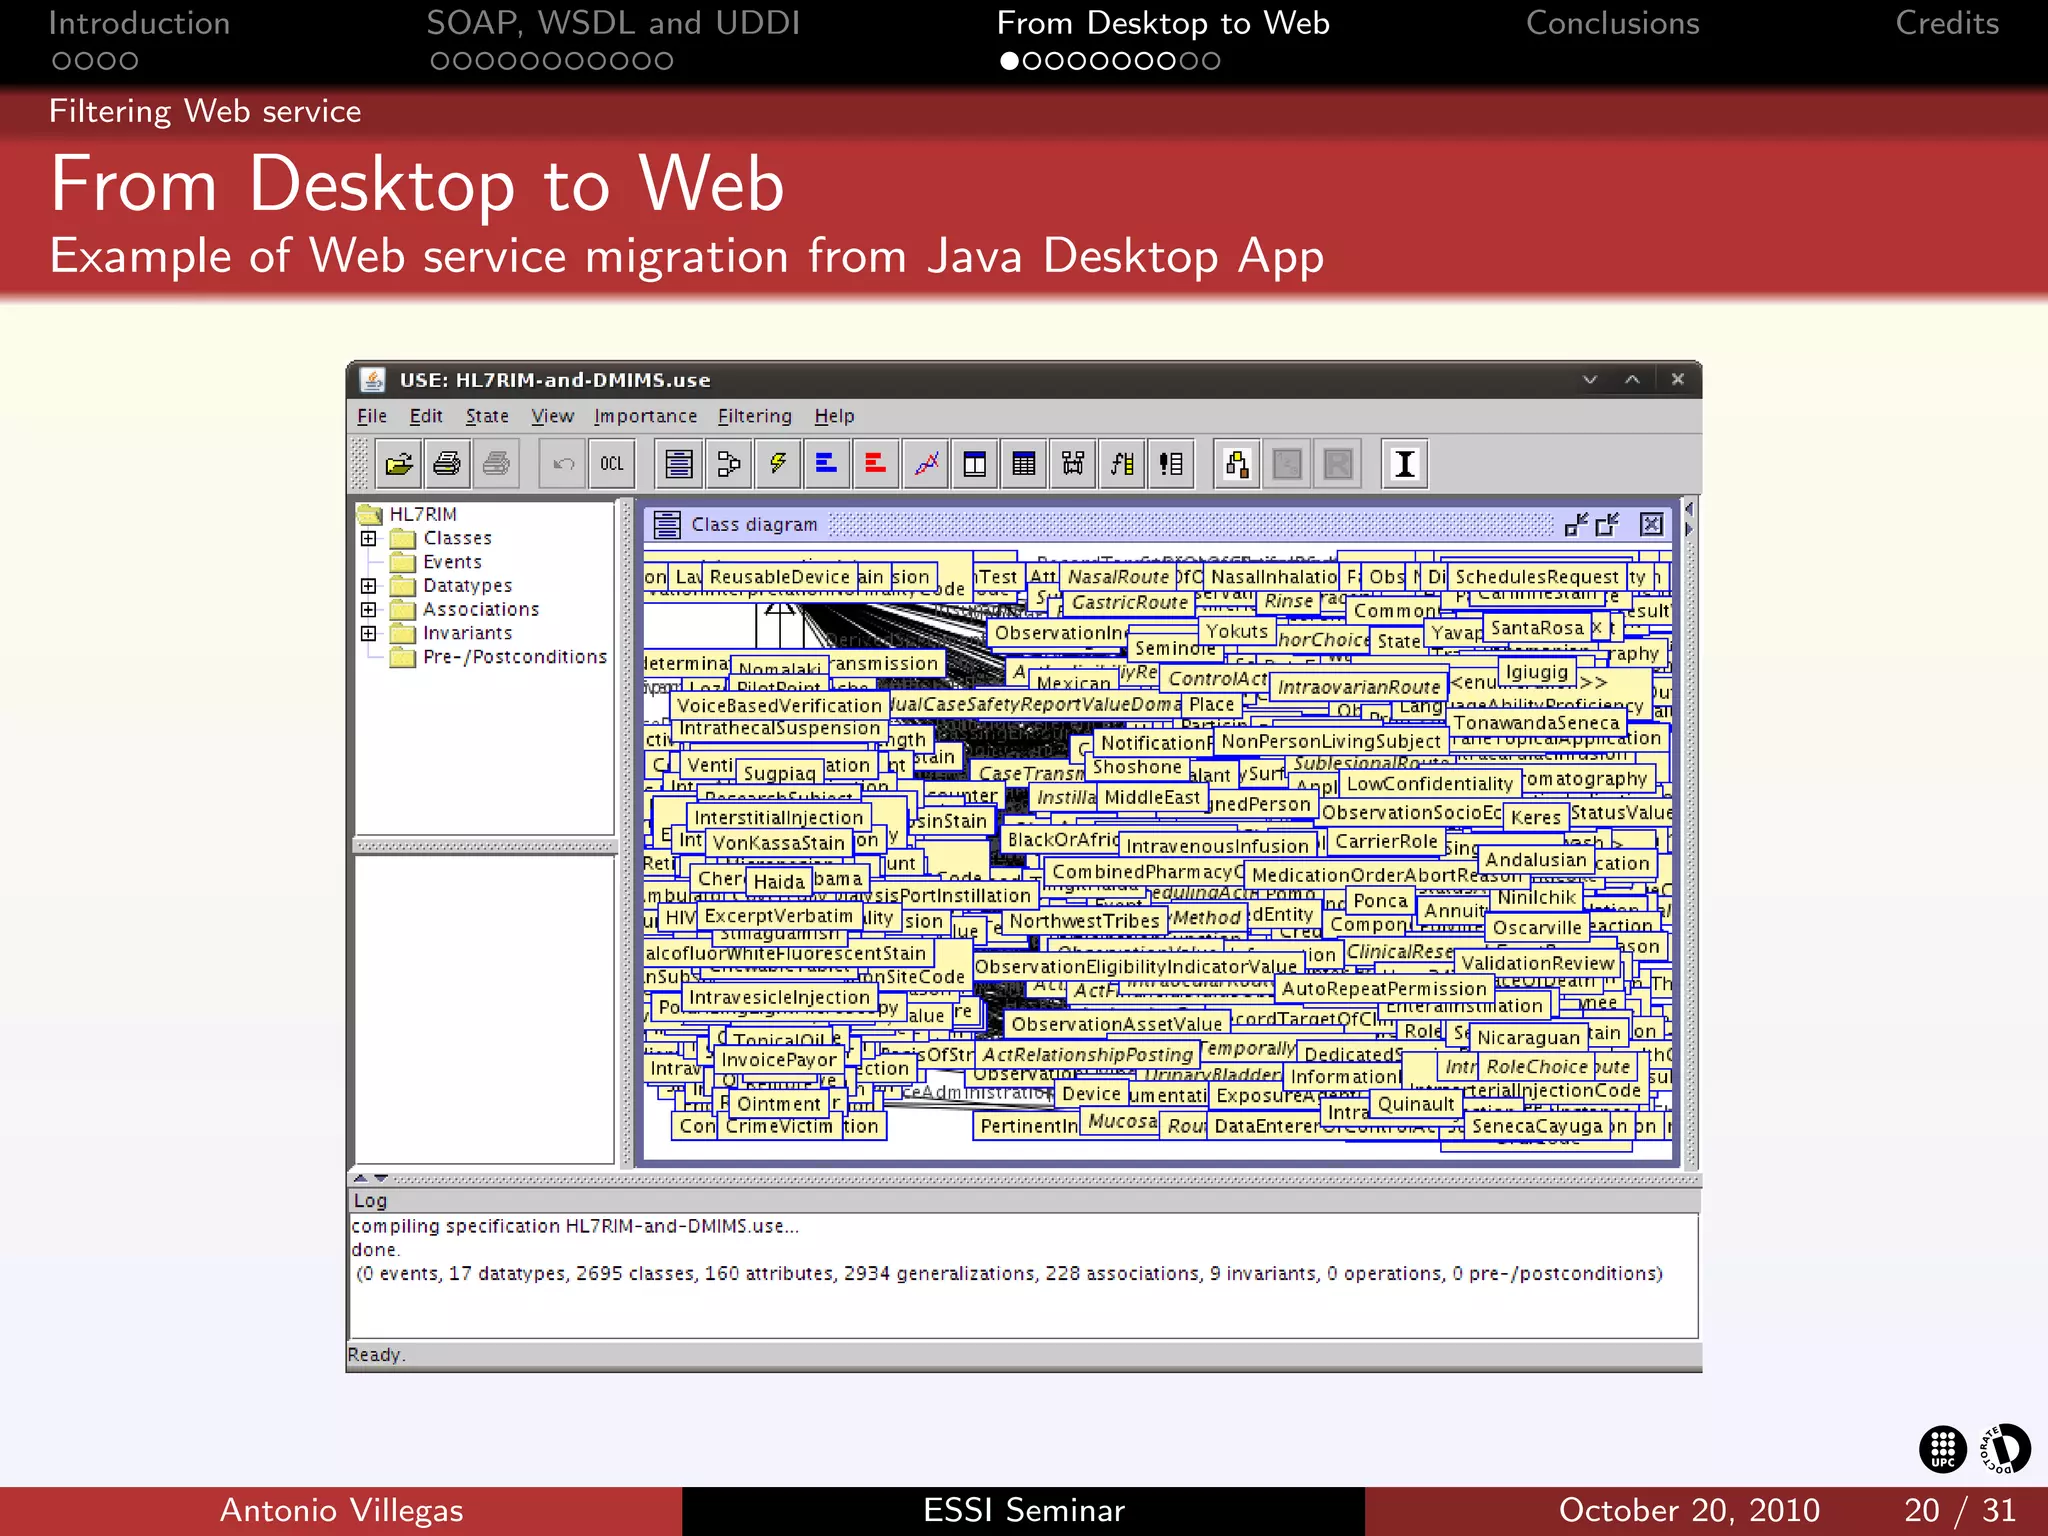Click the upward collapse arrow above Log
2048x1536 pixels.
pos(360,1178)
